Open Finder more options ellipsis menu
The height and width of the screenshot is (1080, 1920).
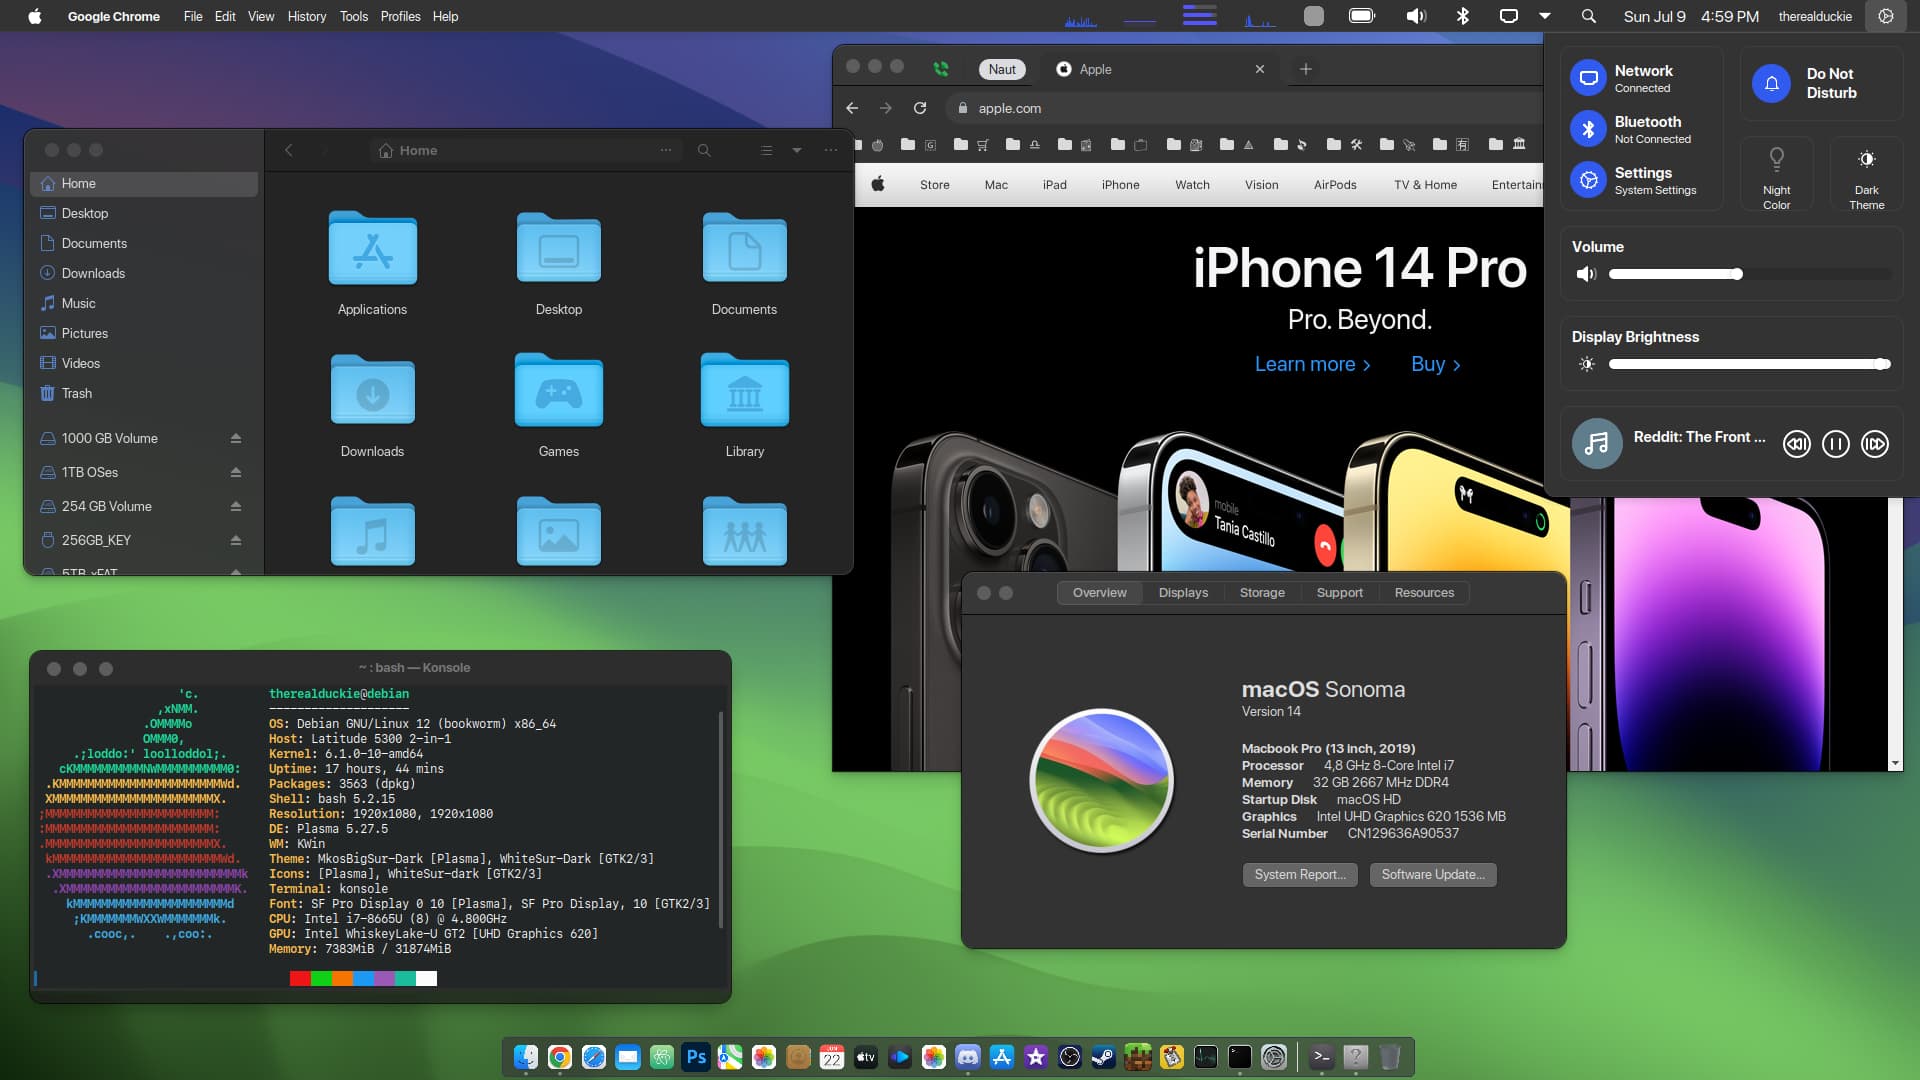(x=830, y=150)
